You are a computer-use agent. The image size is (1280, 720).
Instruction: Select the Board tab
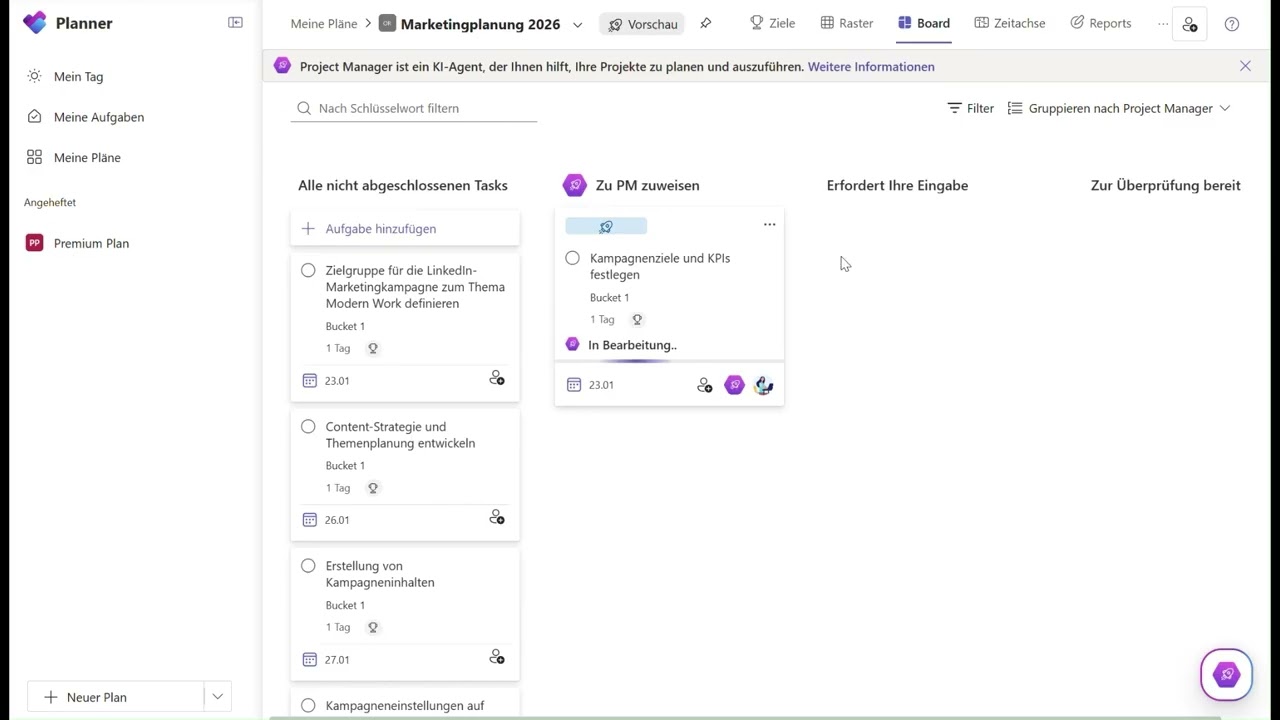pyautogui.click(x=924, y=23)
